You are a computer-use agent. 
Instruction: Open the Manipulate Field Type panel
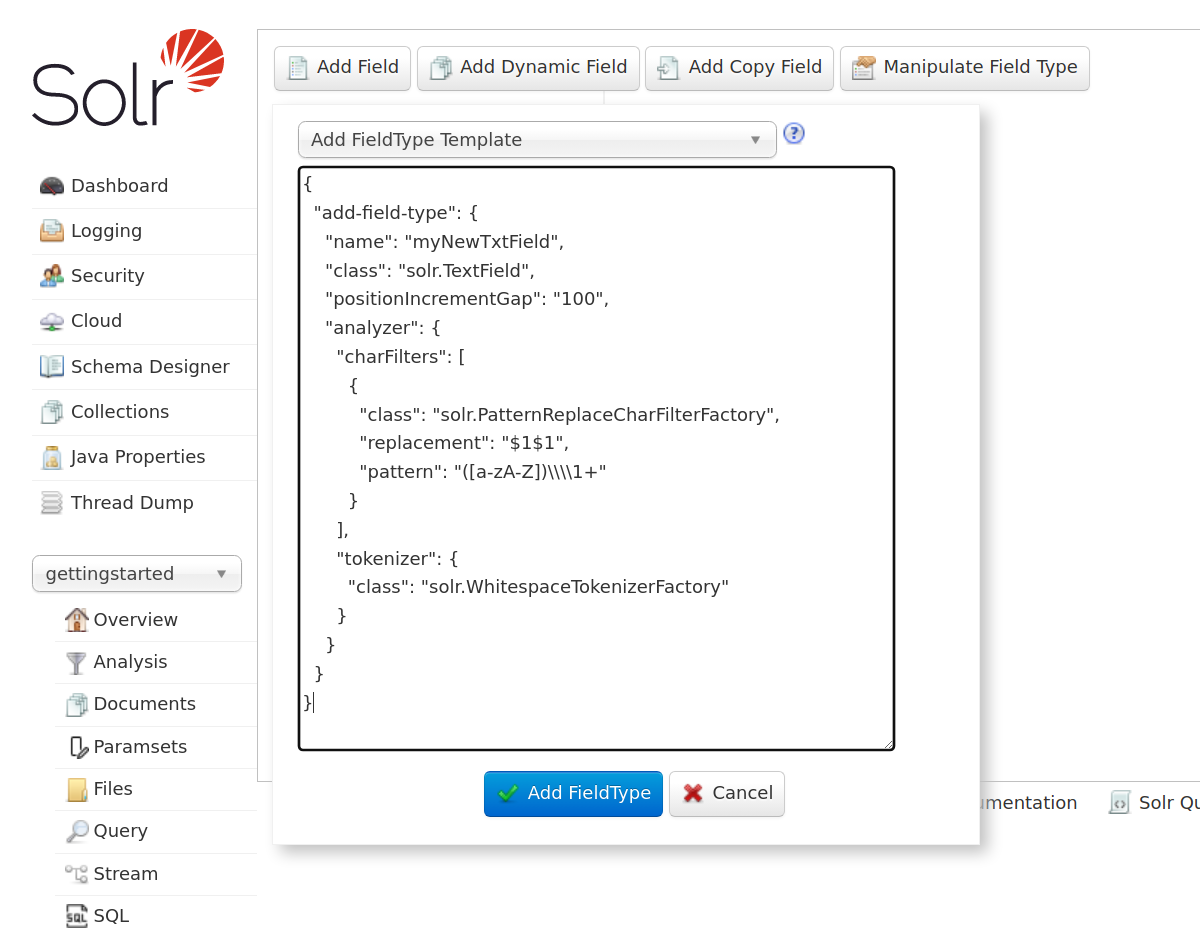(964, 67)
